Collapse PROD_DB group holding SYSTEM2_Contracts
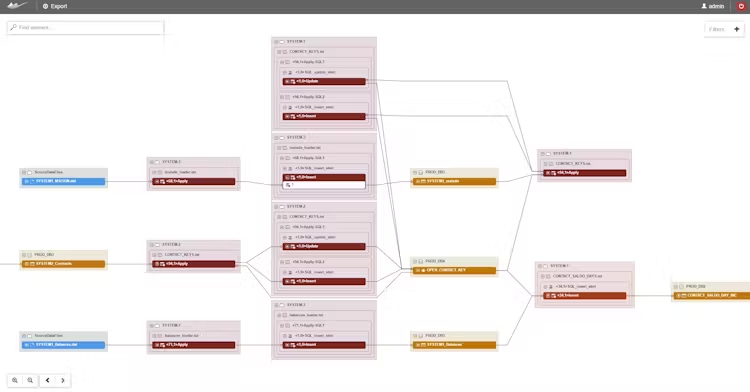750x392 pixels. 24,255
